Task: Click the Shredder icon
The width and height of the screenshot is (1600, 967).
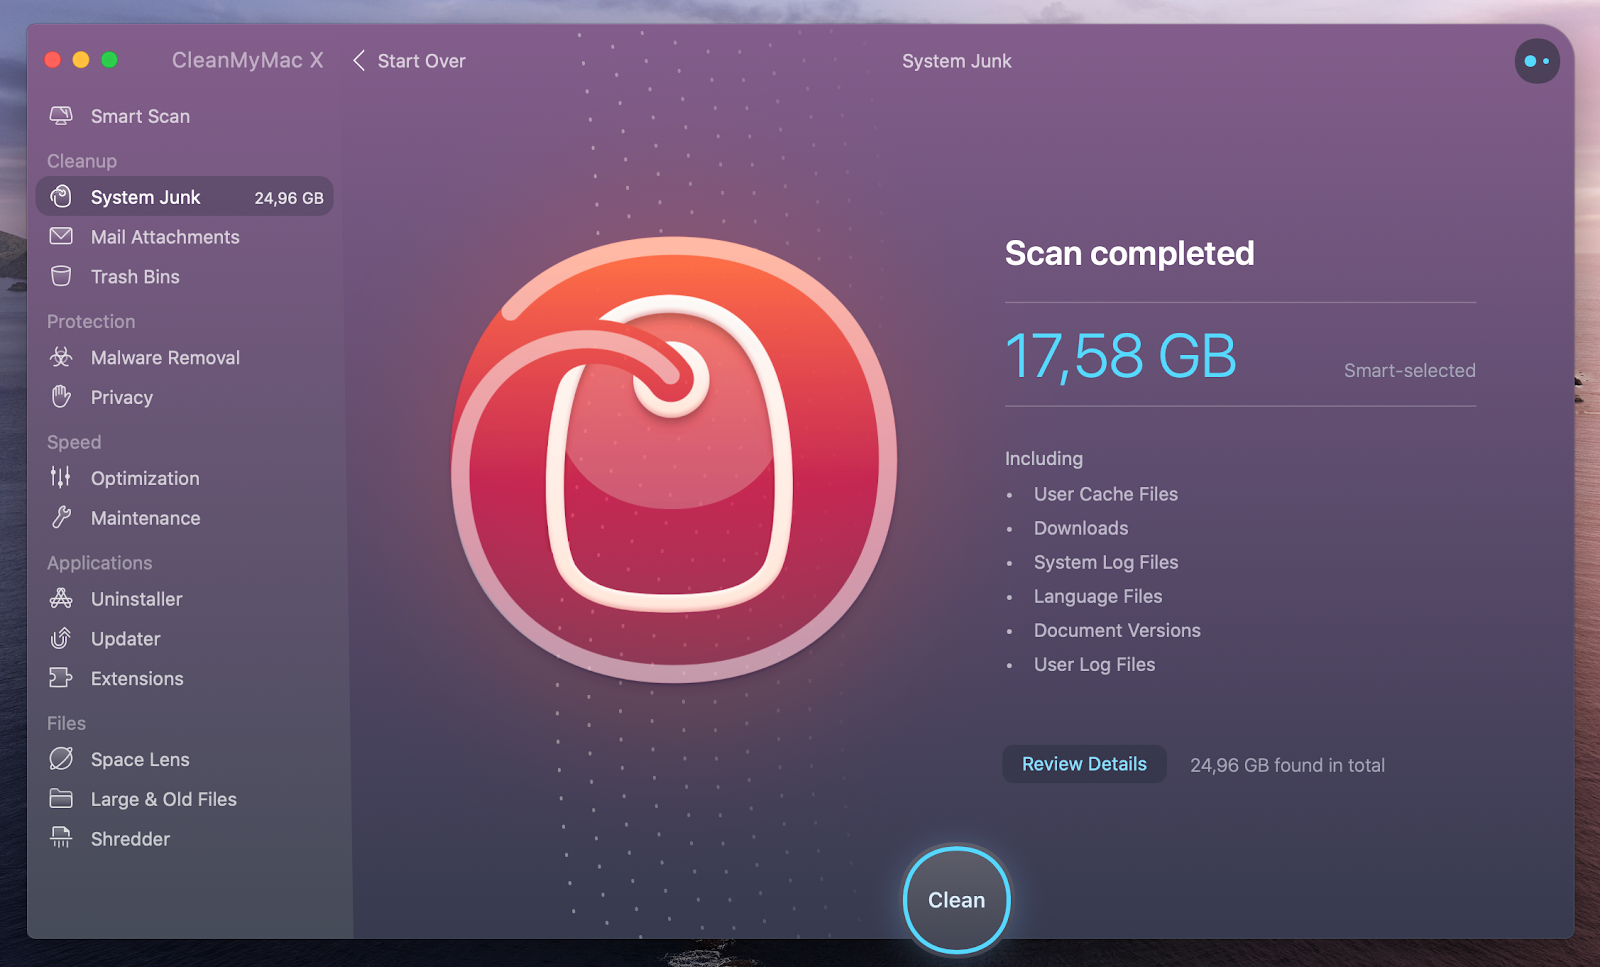Action: [x=61, y=838]
